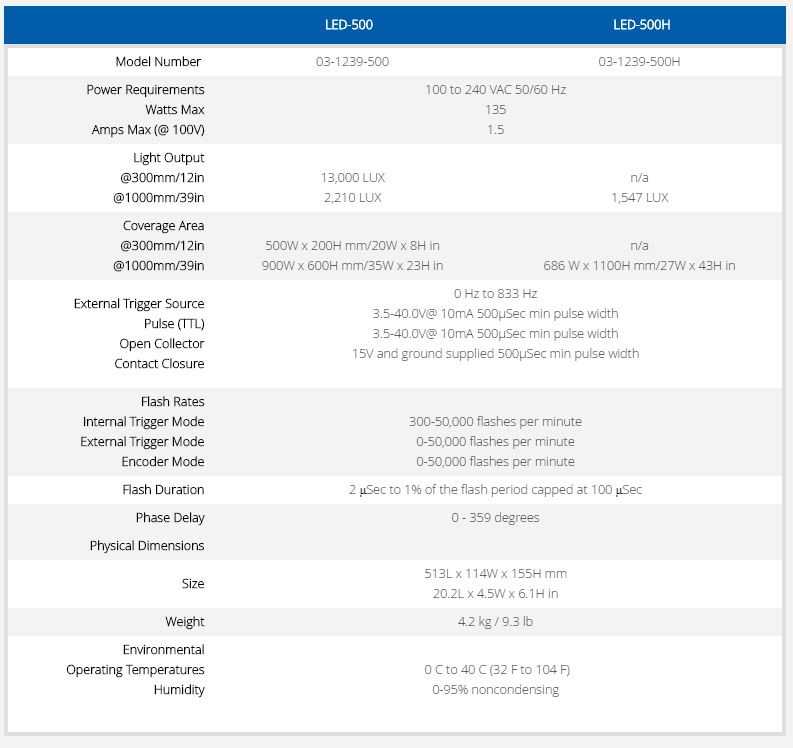This screenshot has height=748, width=793.
Task: Select the Weight row label
Action: click(x=185, y=622)
